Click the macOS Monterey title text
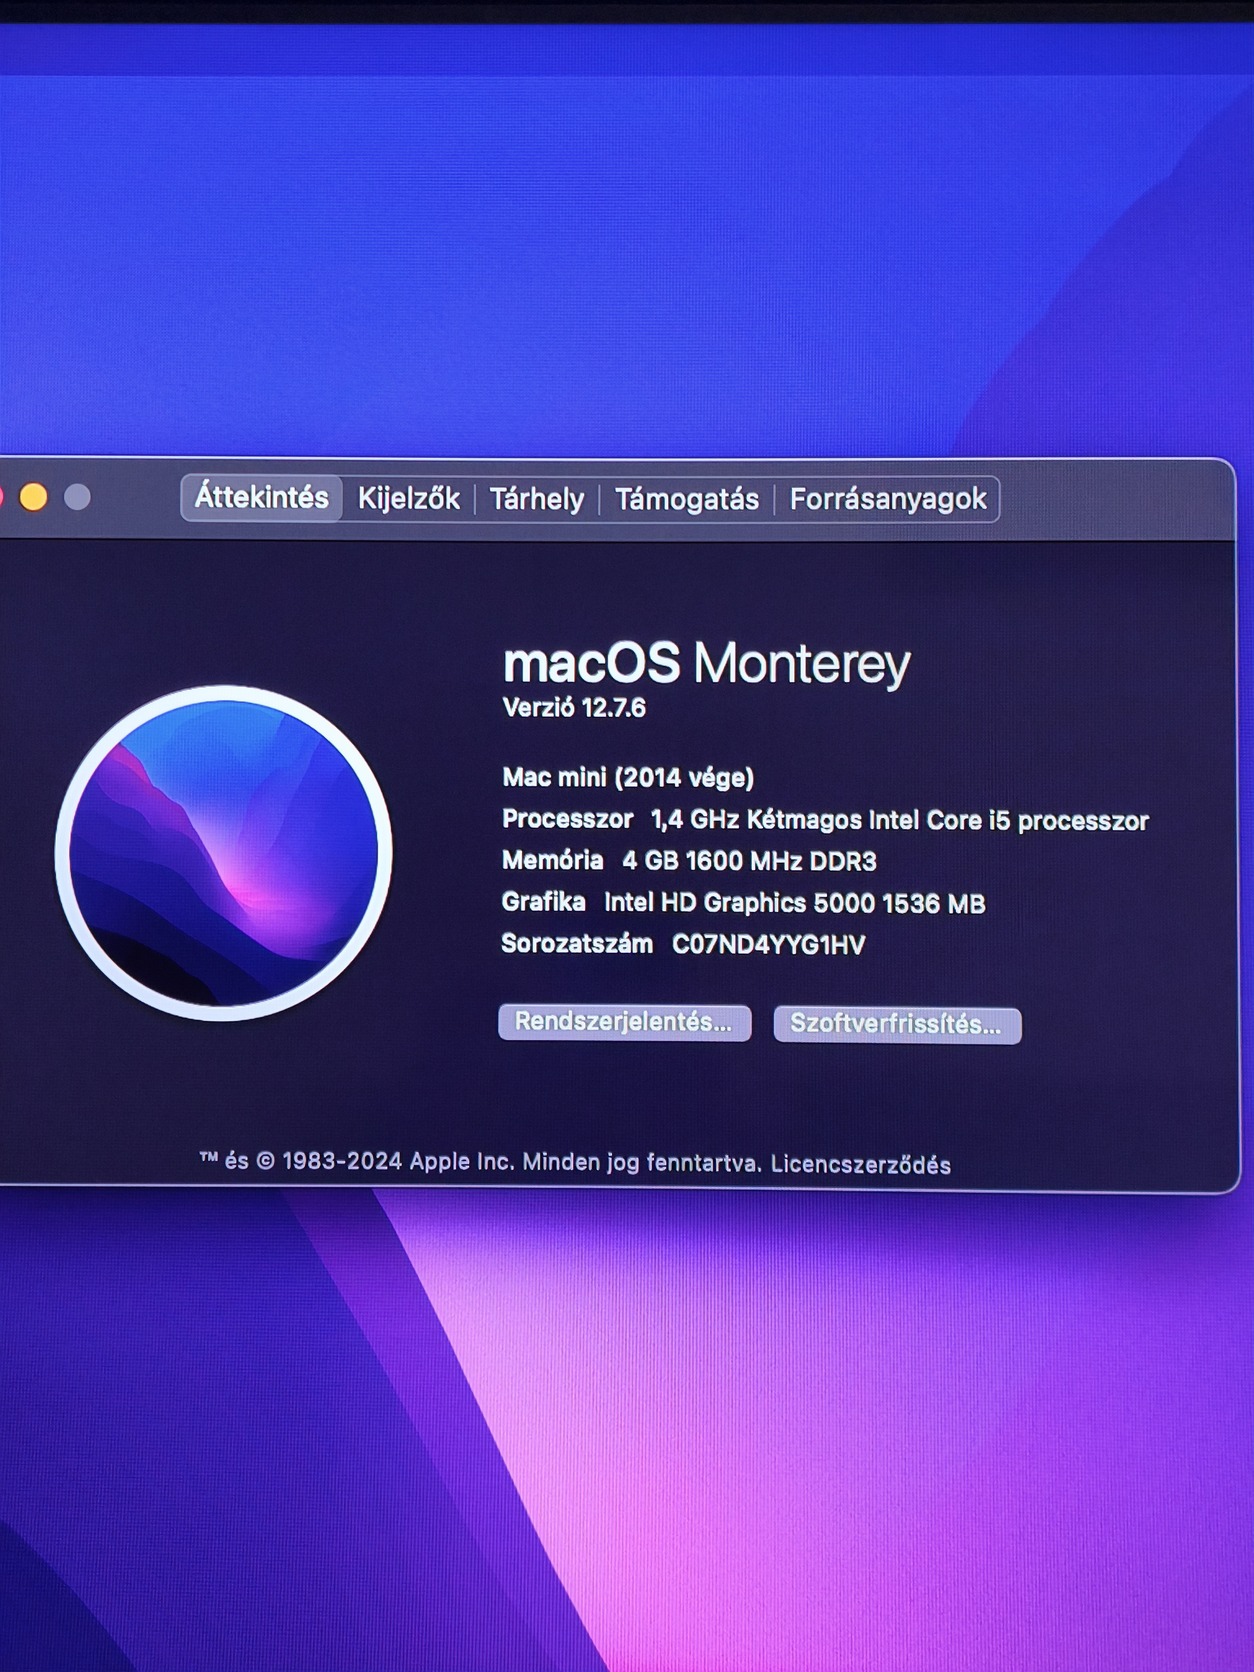 click(x=706, y=662)
